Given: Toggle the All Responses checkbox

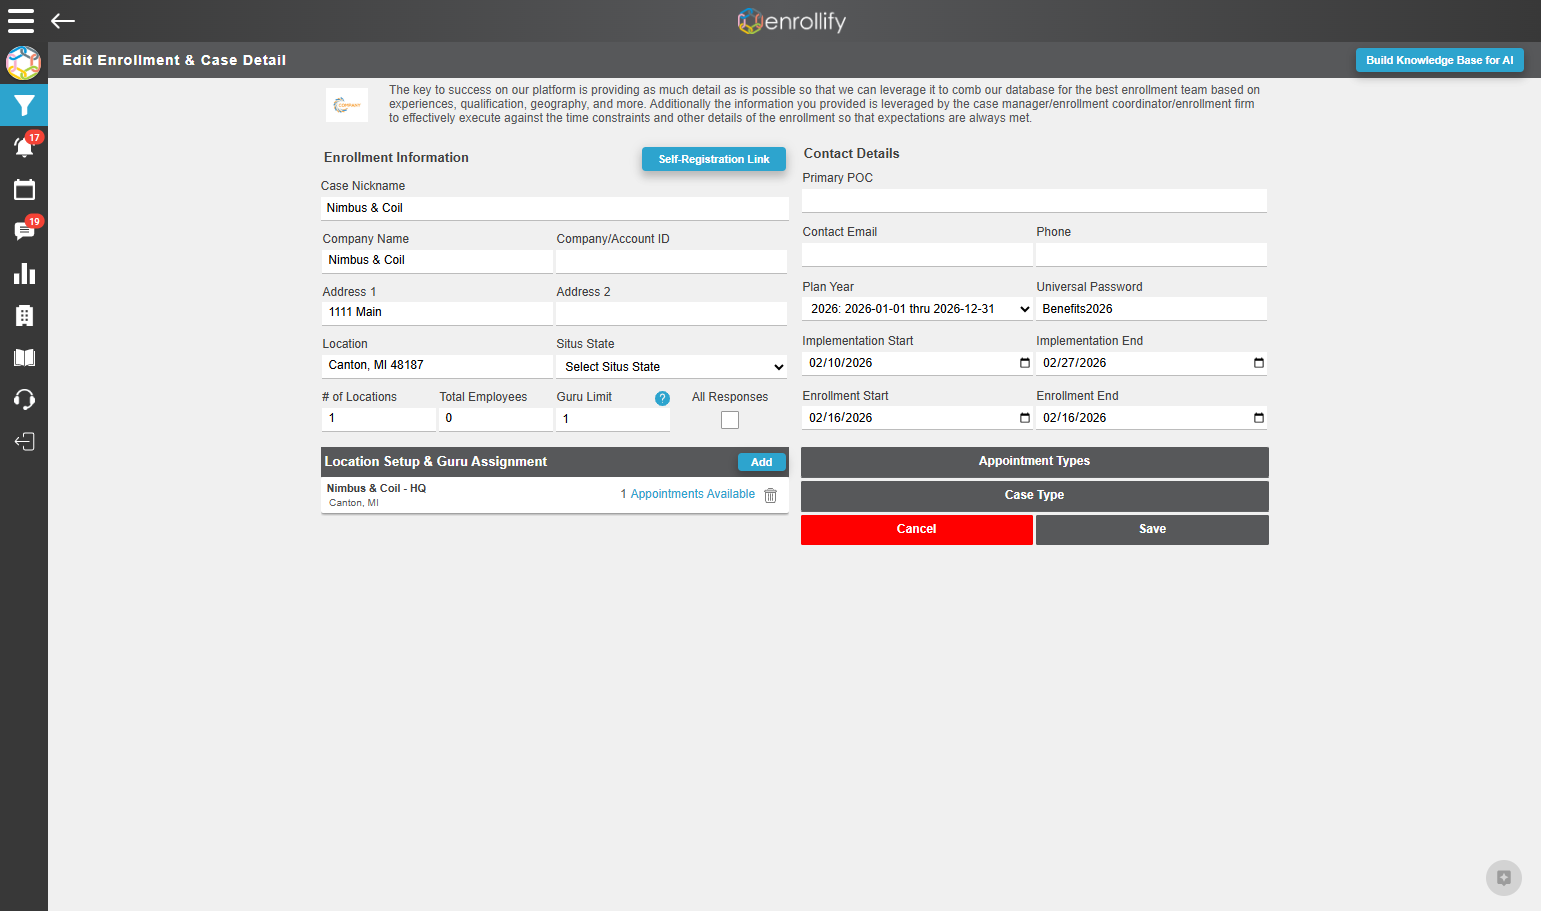Looking at the screenshot, I should click(730, 420).
